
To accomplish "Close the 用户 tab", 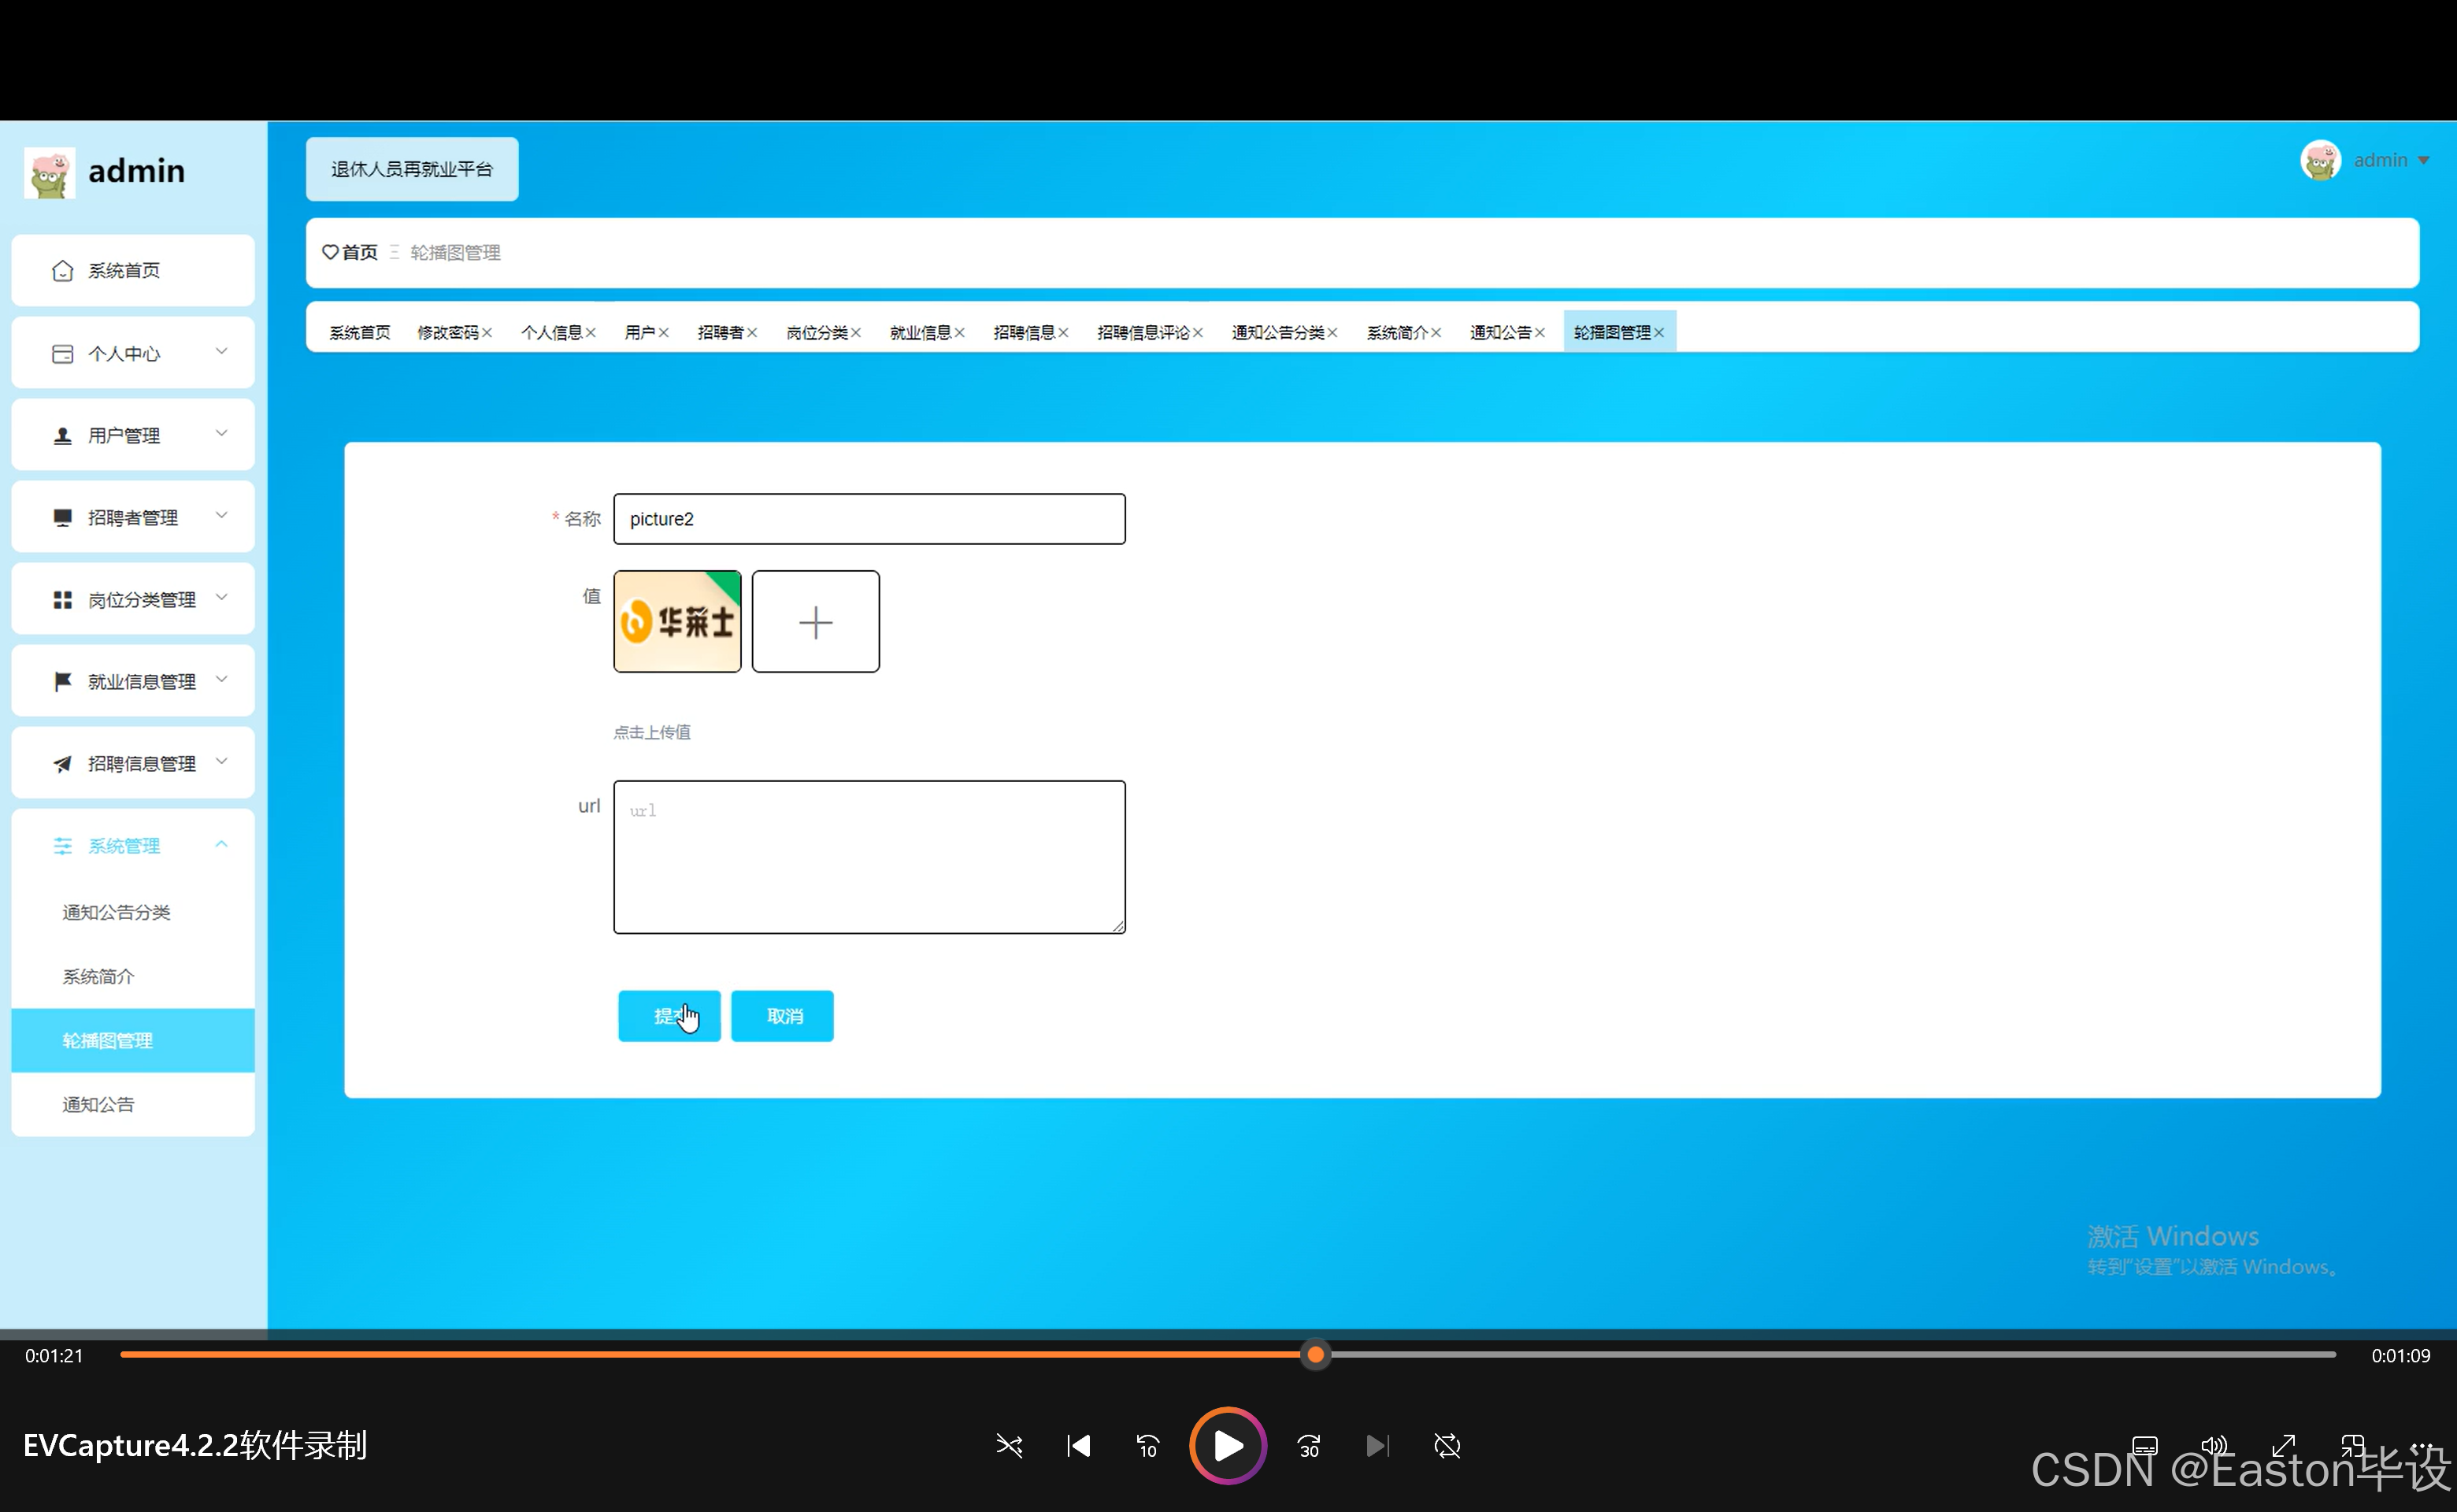I will (664, 333).
